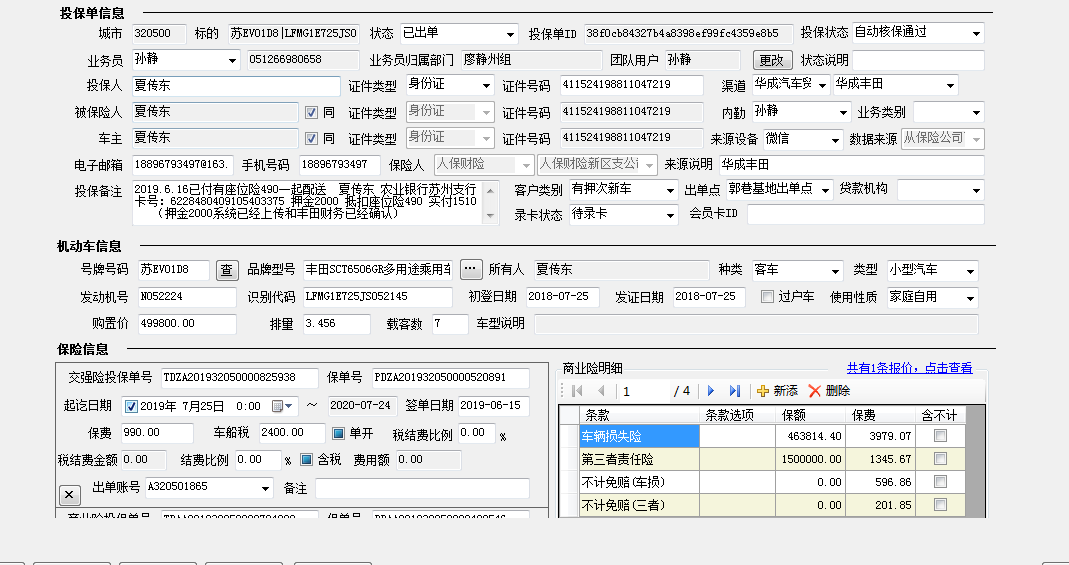This screenshot has width=1069, height=565.
Task: Click the X button beside 出单账号
Action: pyautogui.click(x=69, y=494)
